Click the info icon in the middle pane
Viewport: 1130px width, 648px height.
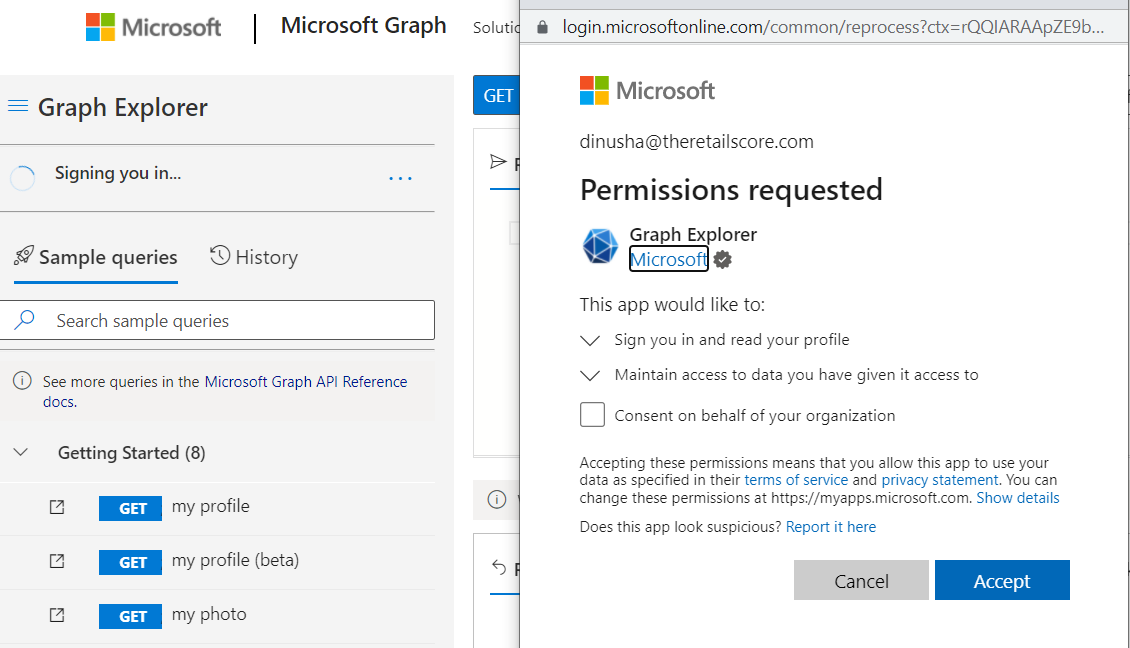pyautogui.click(x=497, y=499)
